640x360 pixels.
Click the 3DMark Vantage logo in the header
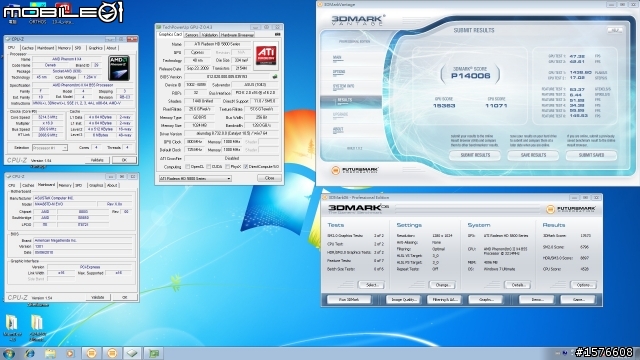[x=358, y=20]
